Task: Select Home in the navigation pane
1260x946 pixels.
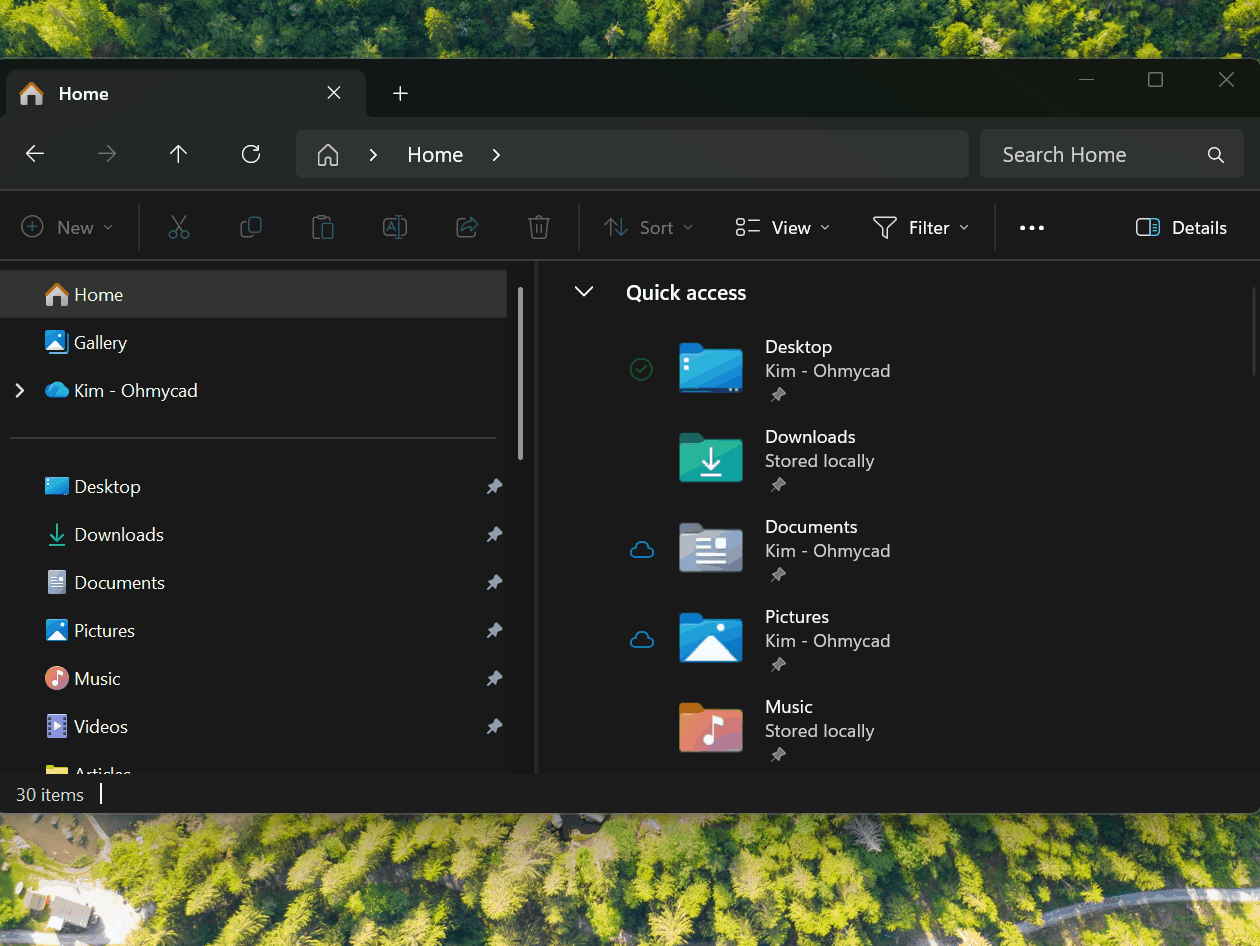Action: point(254,295)
